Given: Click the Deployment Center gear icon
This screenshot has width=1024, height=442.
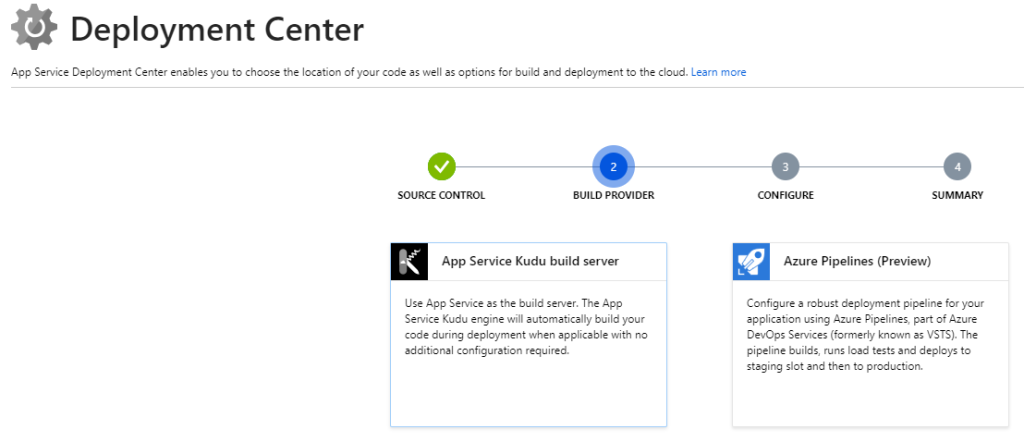Looking at the screenshot, I should pos(34,27).
